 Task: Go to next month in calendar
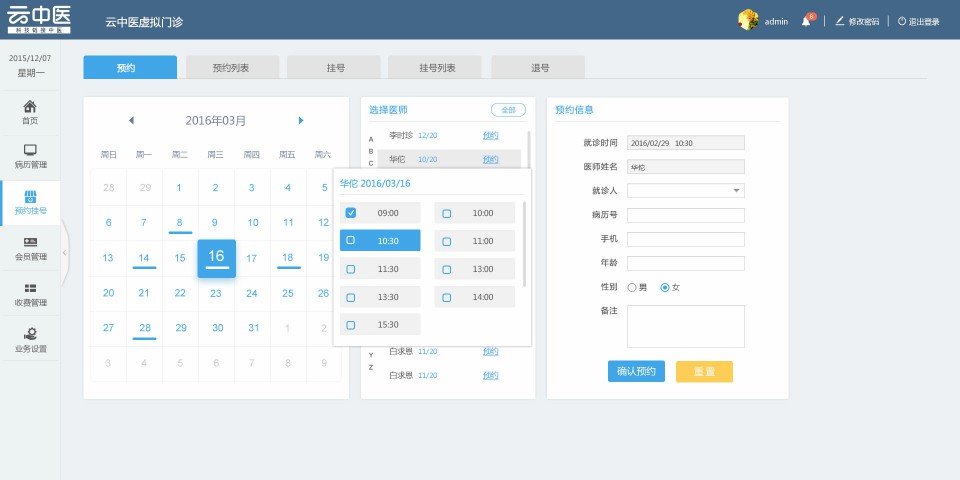(x=301, y=121)
